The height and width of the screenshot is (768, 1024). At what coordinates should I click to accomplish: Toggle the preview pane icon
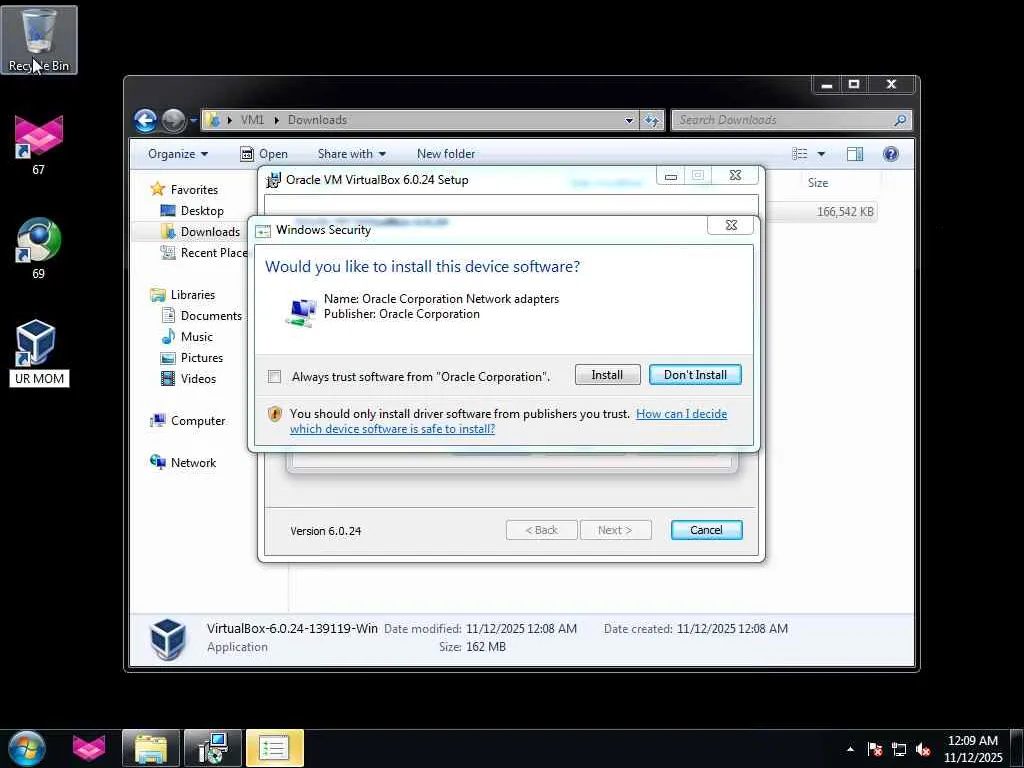(855, 154)
